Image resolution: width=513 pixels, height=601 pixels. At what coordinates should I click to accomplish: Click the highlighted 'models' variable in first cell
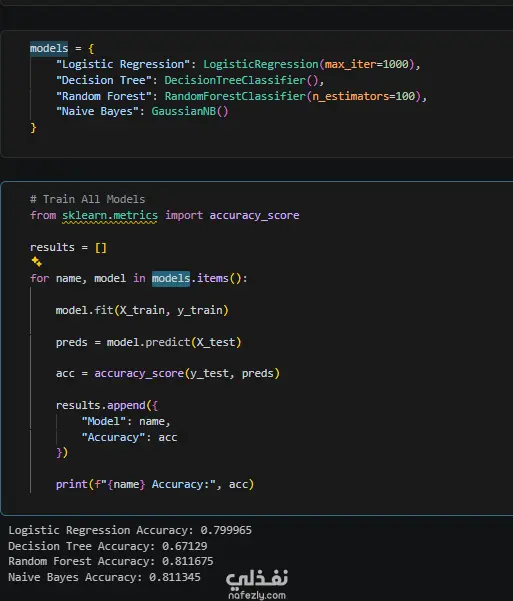(x=49, y=48)
